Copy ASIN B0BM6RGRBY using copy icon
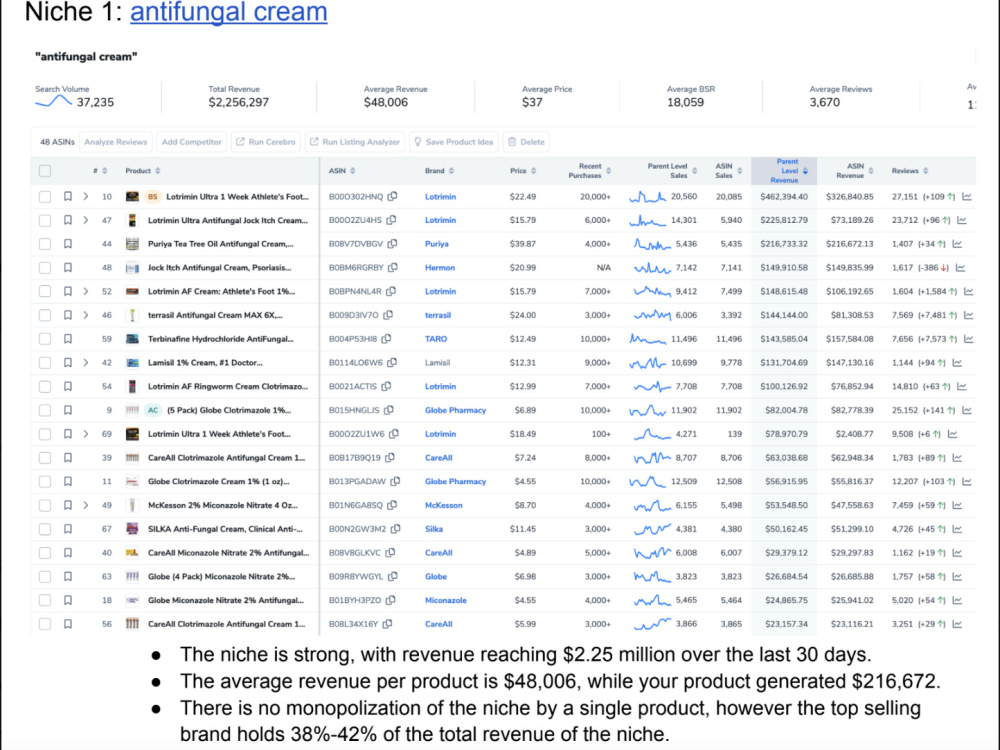 tap(393, 267)
